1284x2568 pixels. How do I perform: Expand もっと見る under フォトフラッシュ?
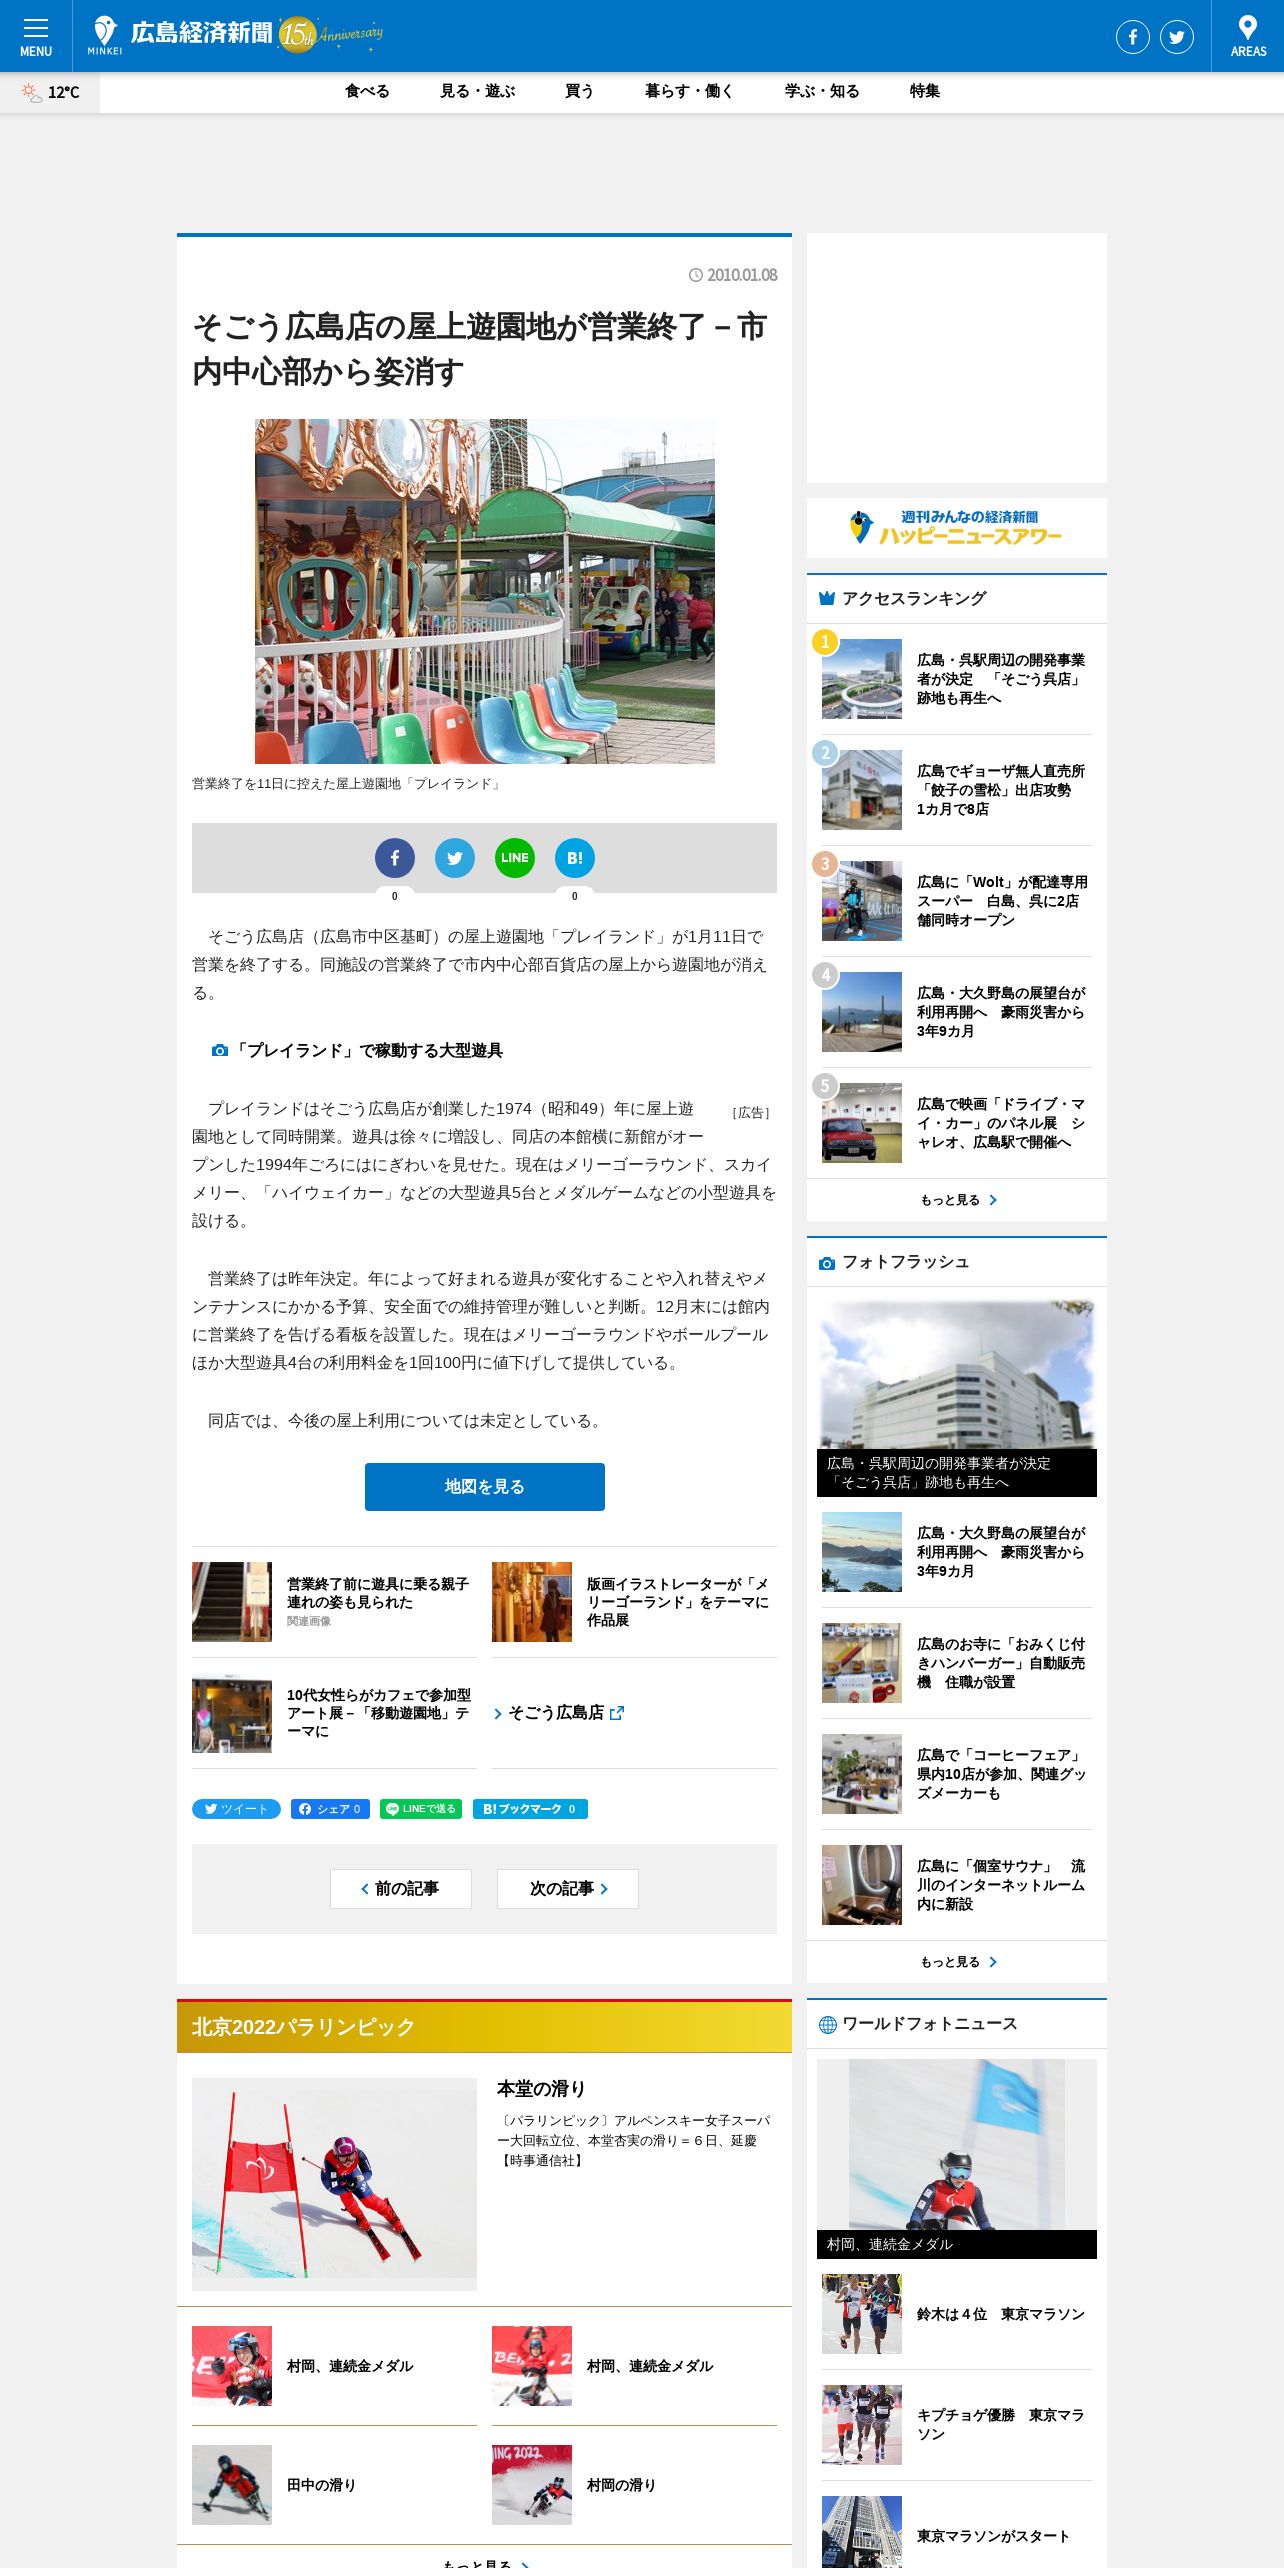(957, 1962)
